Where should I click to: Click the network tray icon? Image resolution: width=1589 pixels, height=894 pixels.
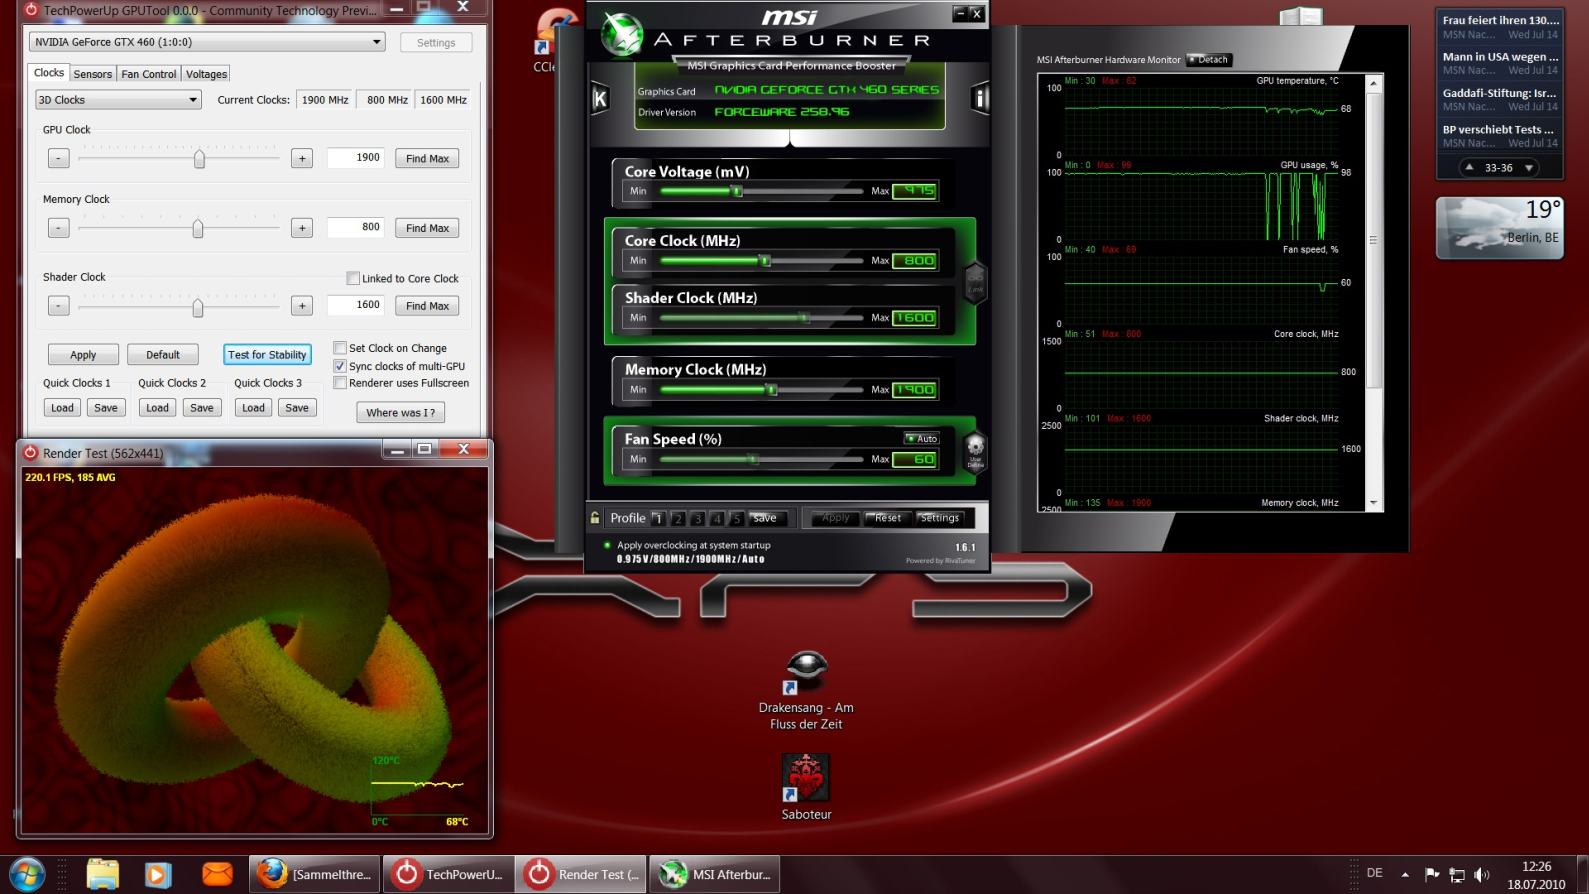click(x=1457, y=875)
